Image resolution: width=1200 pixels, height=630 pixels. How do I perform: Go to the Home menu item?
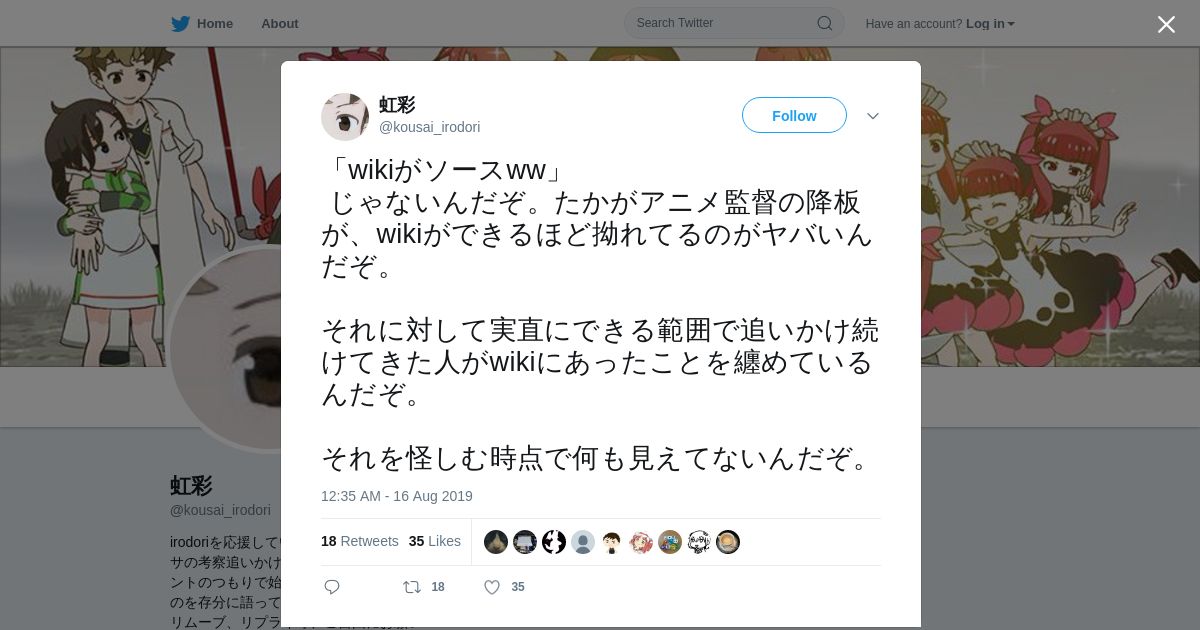pos(215,24)
